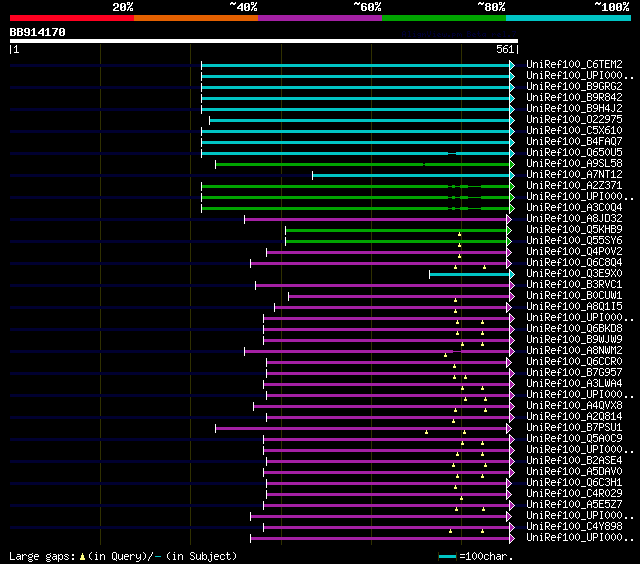The height and width of the screenshot is (564, 640).
Task: Click the green ~80% identity legend bar
Action: tap(444, 18)
